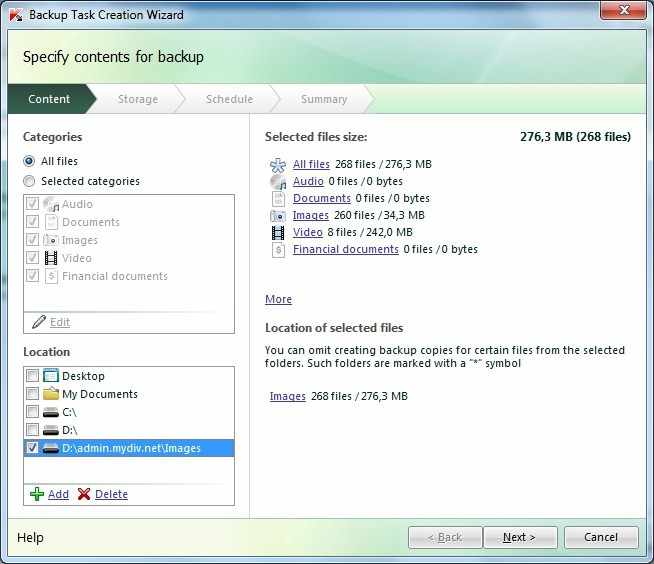Image resolution: width=654 pixels, height=564 pixels.
Task: Click the Cancel button
Action: point(601,537)
